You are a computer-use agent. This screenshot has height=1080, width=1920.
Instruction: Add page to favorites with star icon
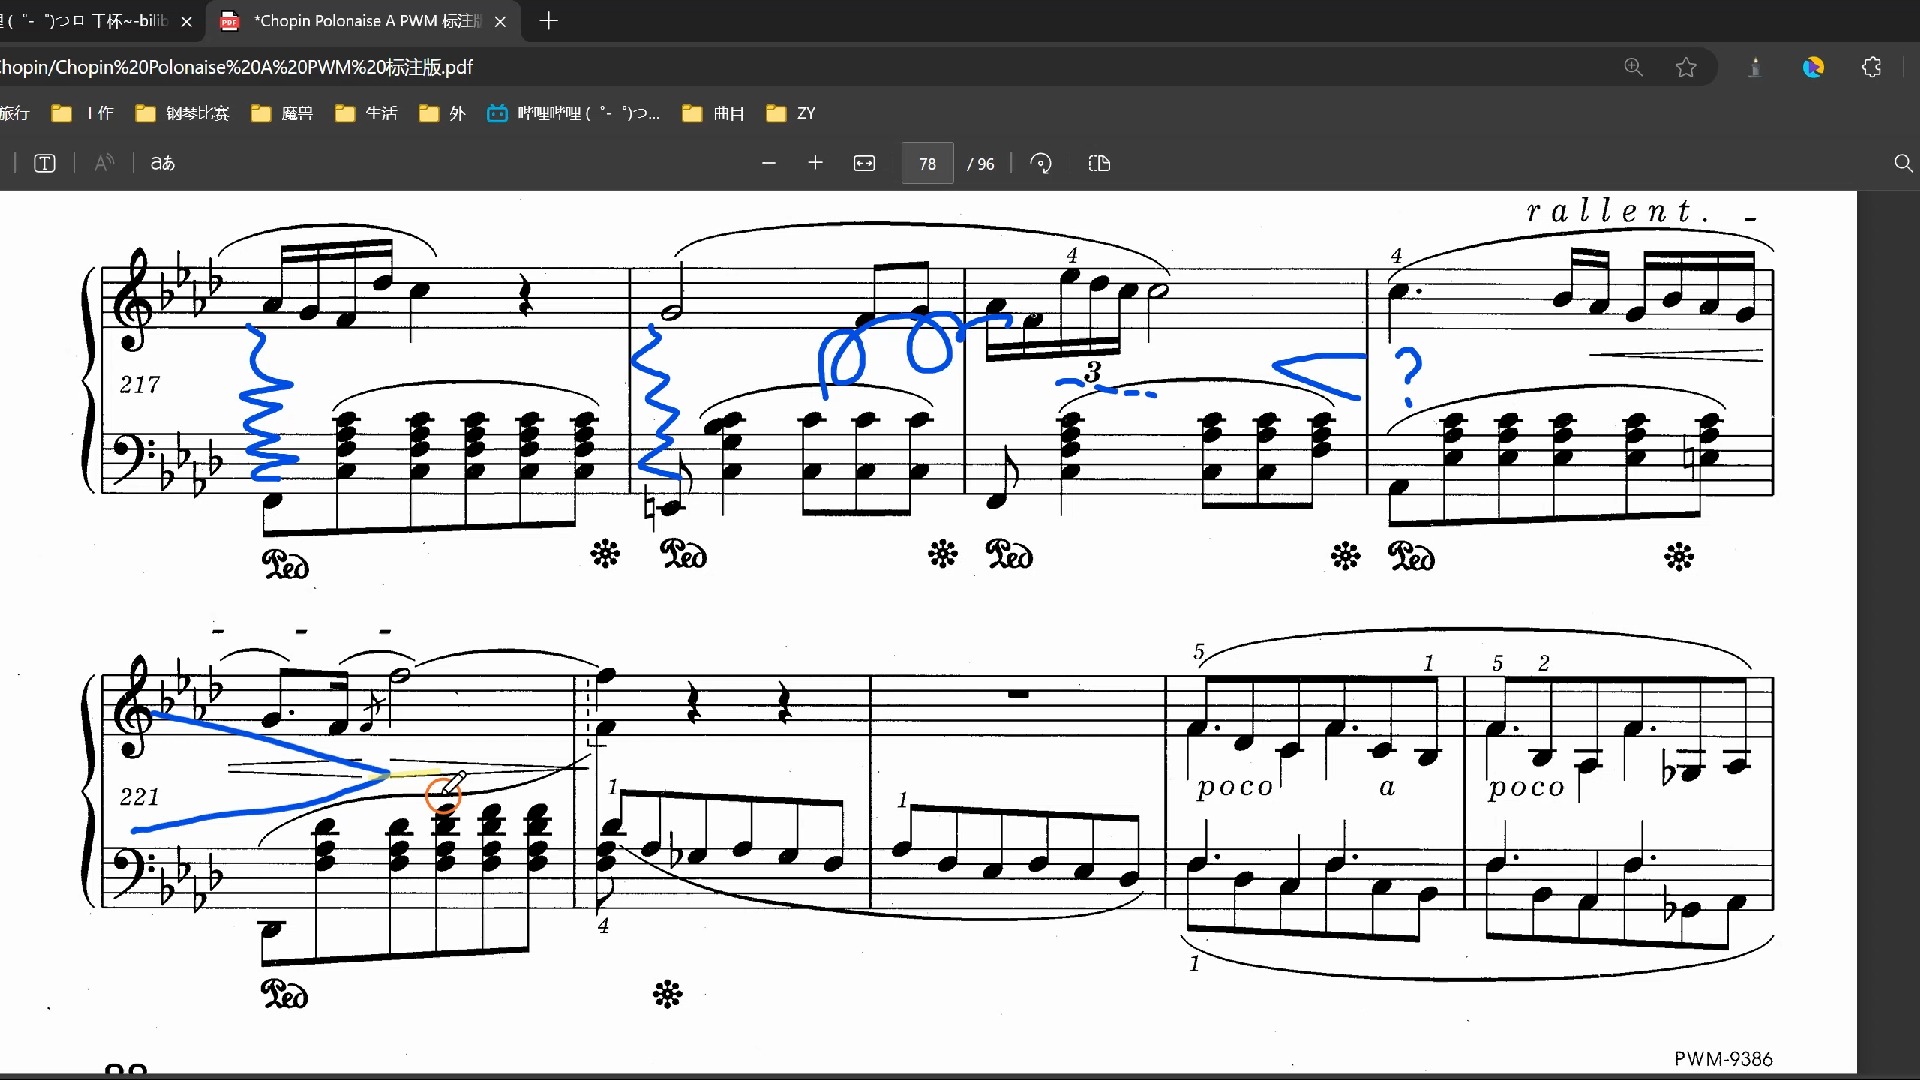[1686, 67]
